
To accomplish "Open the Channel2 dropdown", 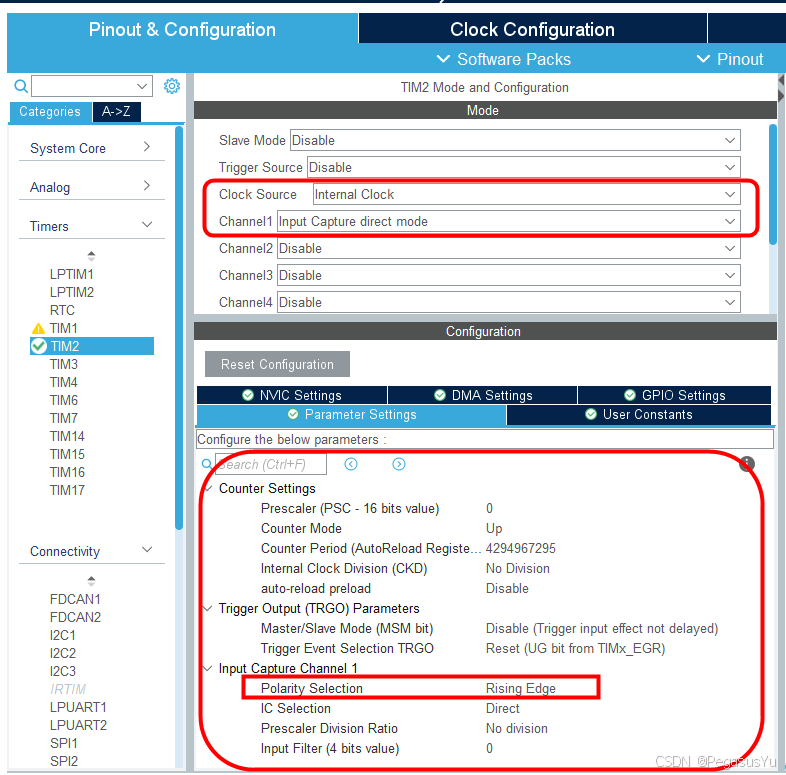I will pyautogui.click(x=509, y=249).
